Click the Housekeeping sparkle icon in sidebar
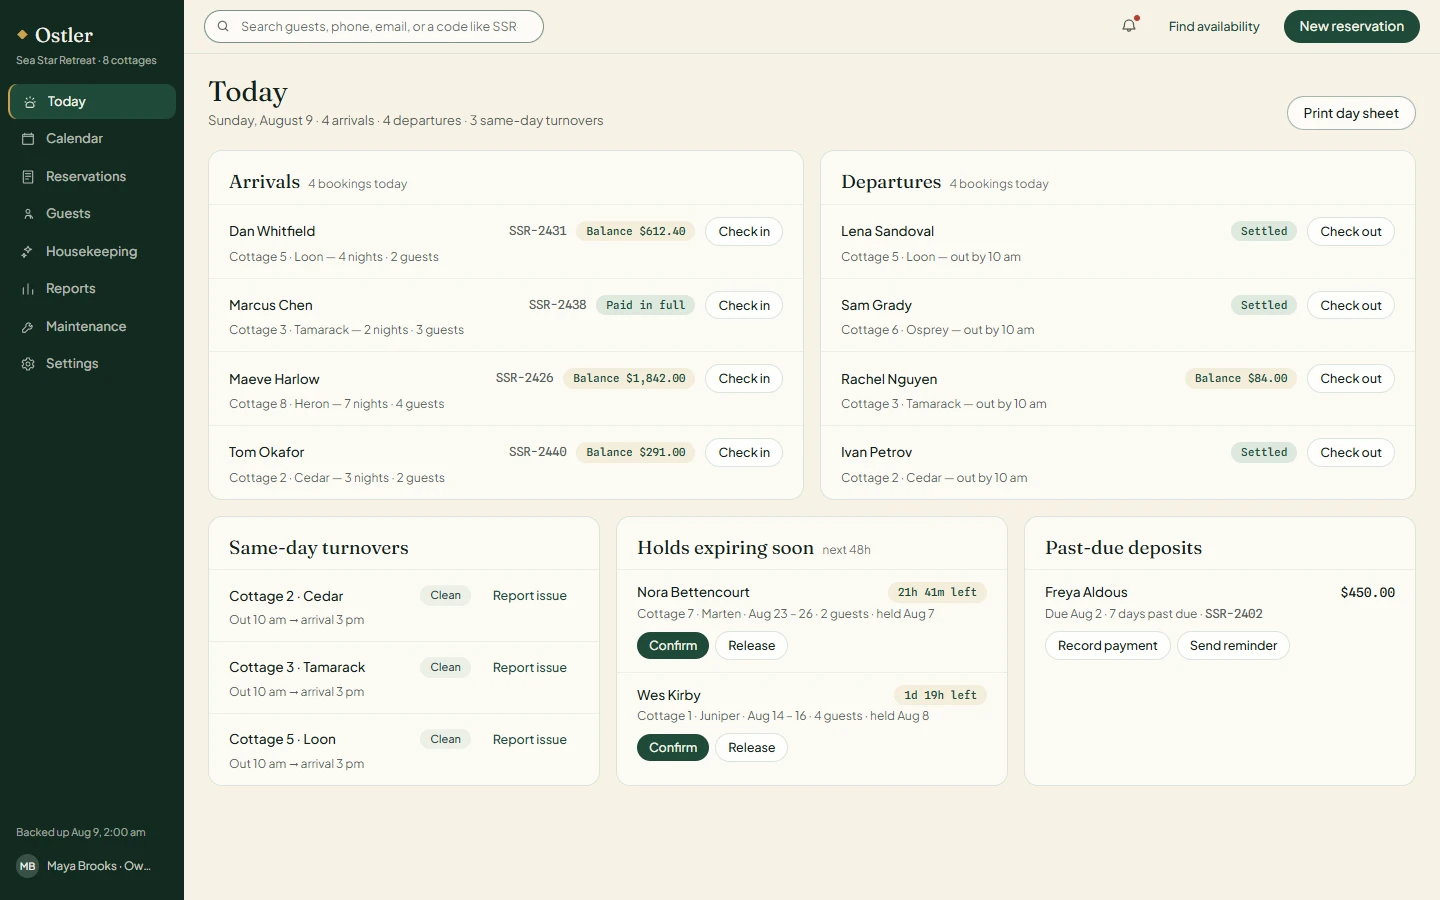Image resolution: width=1440 pixels, height=900 pixels. point(28,252)
